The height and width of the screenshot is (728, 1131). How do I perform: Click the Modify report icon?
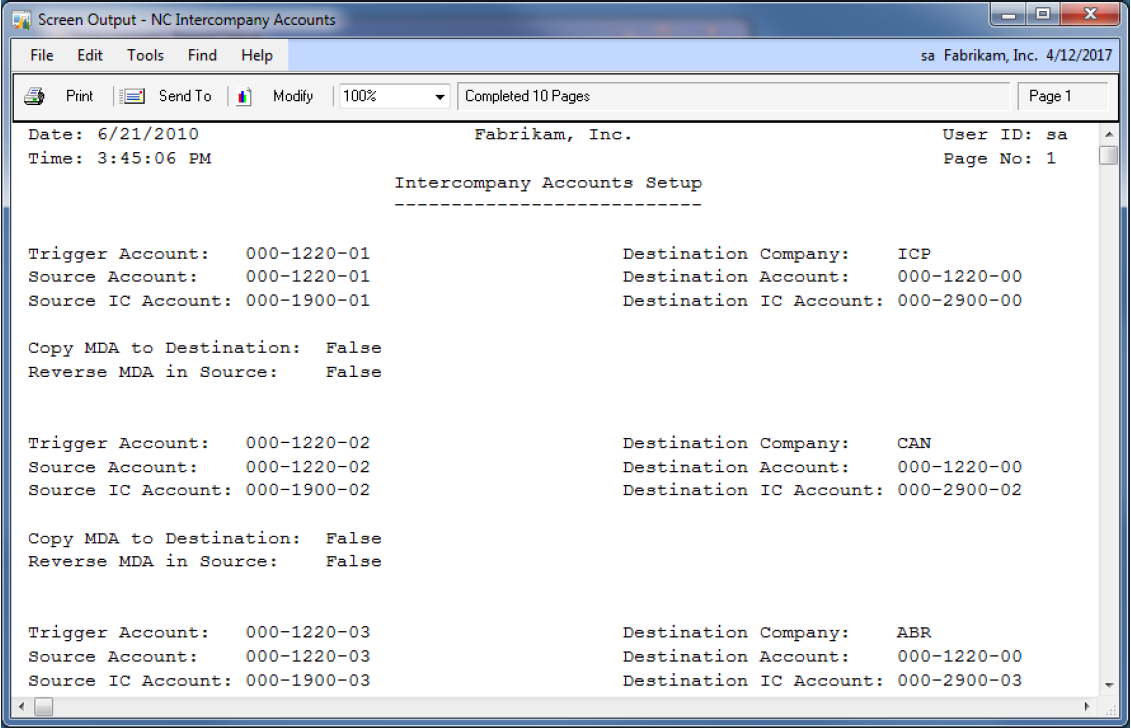245,97
